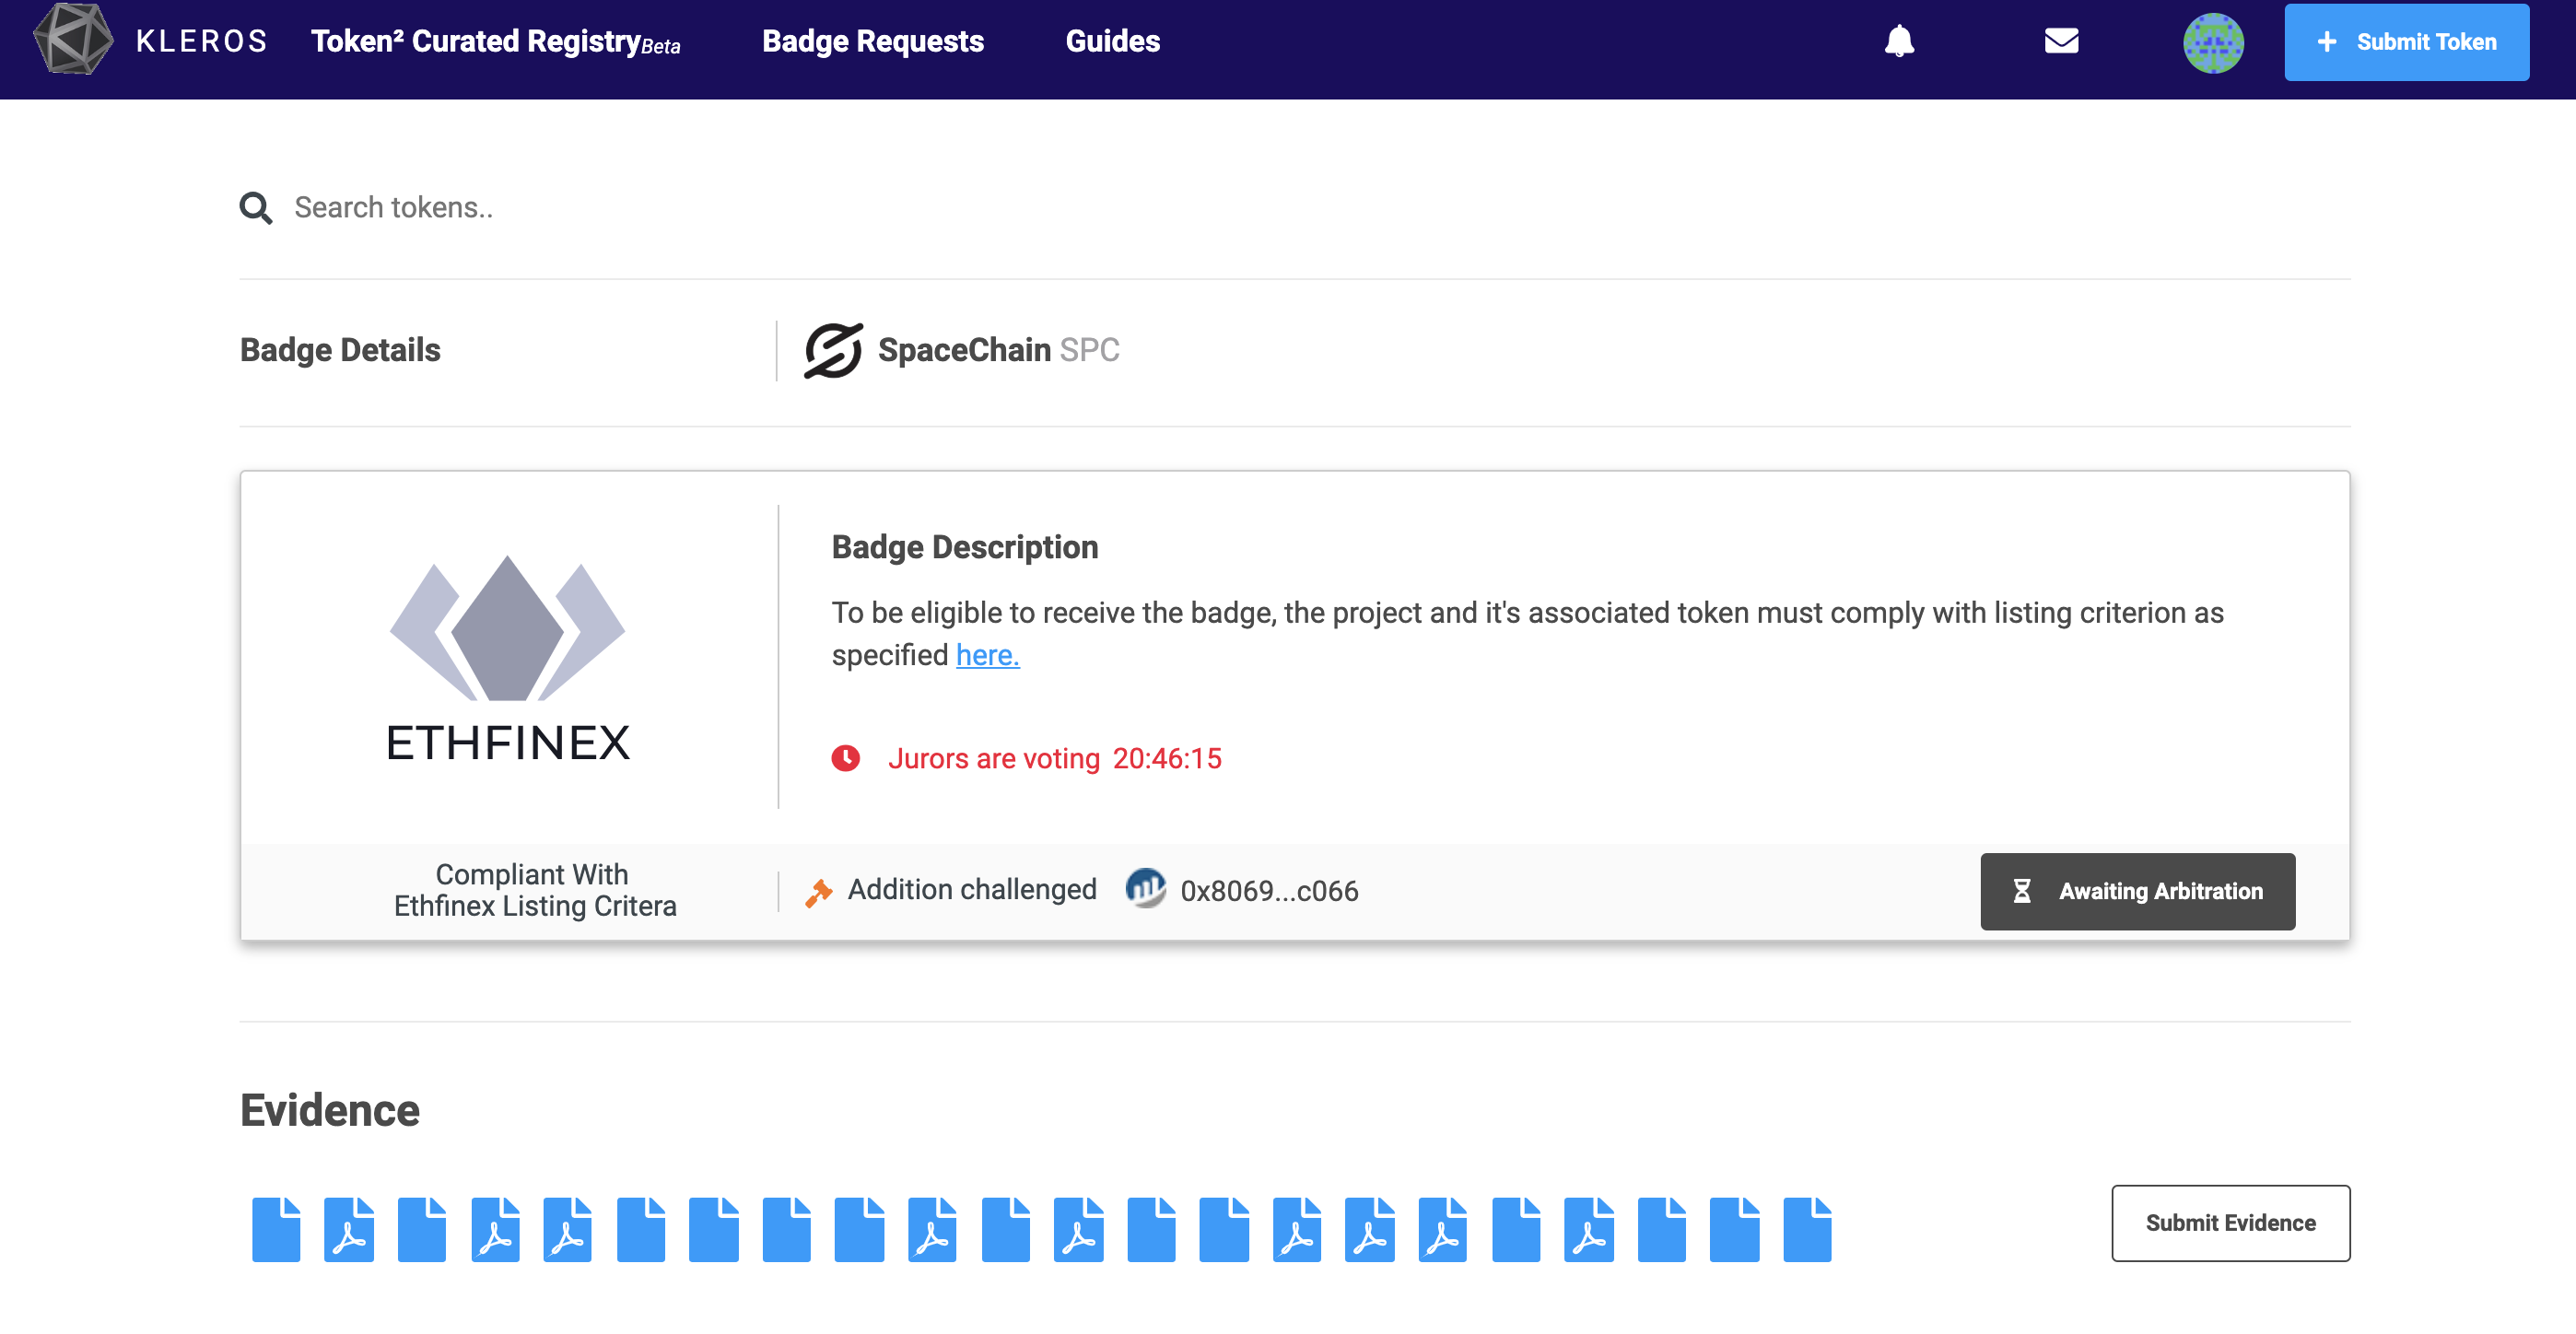
Task: Open the second evidence PDF icon
Action: coord(349,1228)
